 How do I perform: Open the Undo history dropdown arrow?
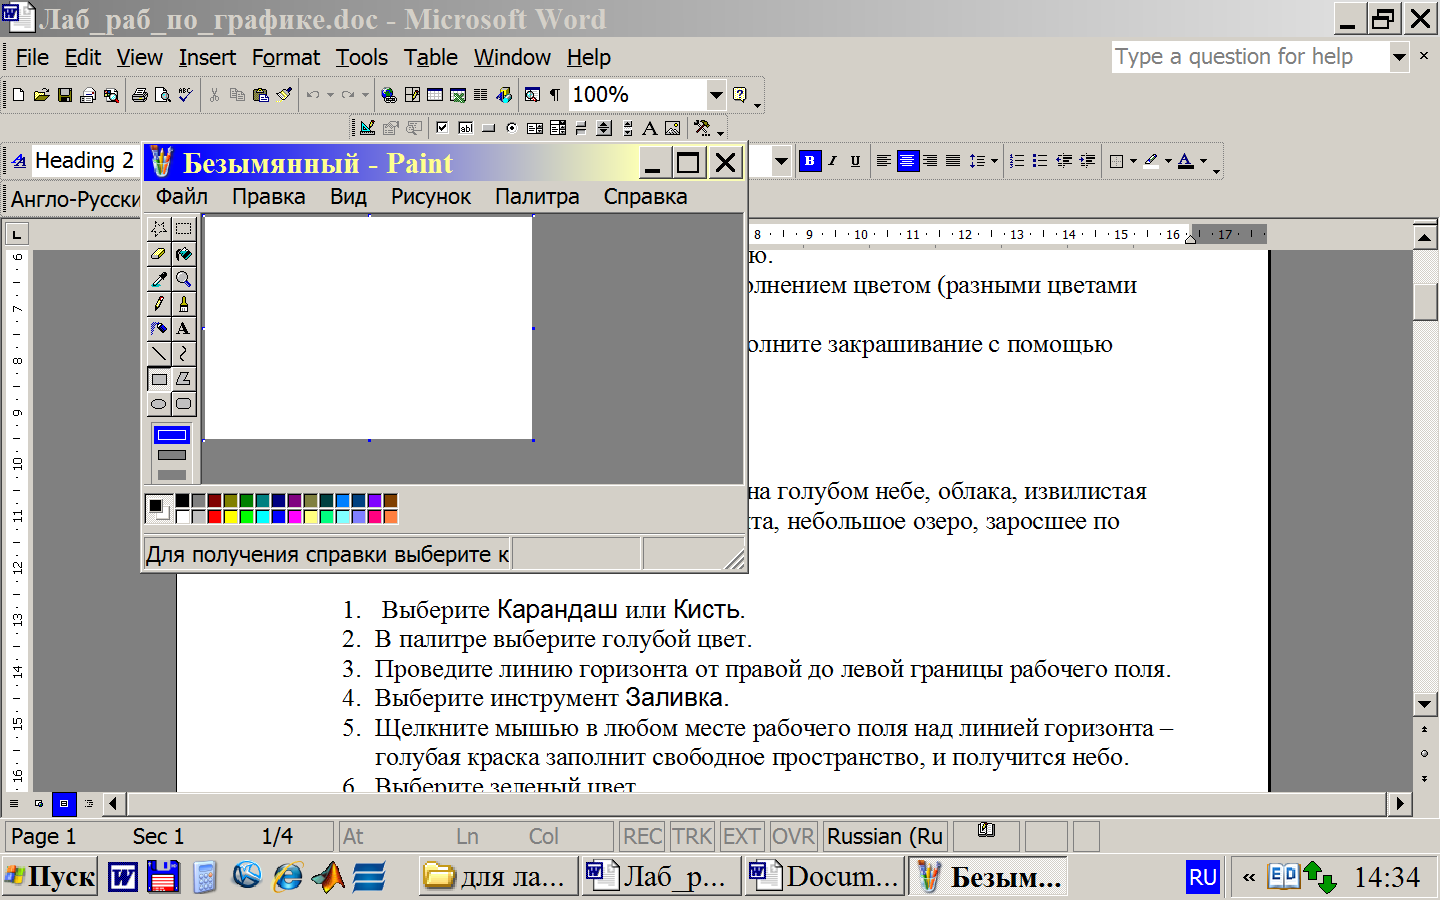330,95
